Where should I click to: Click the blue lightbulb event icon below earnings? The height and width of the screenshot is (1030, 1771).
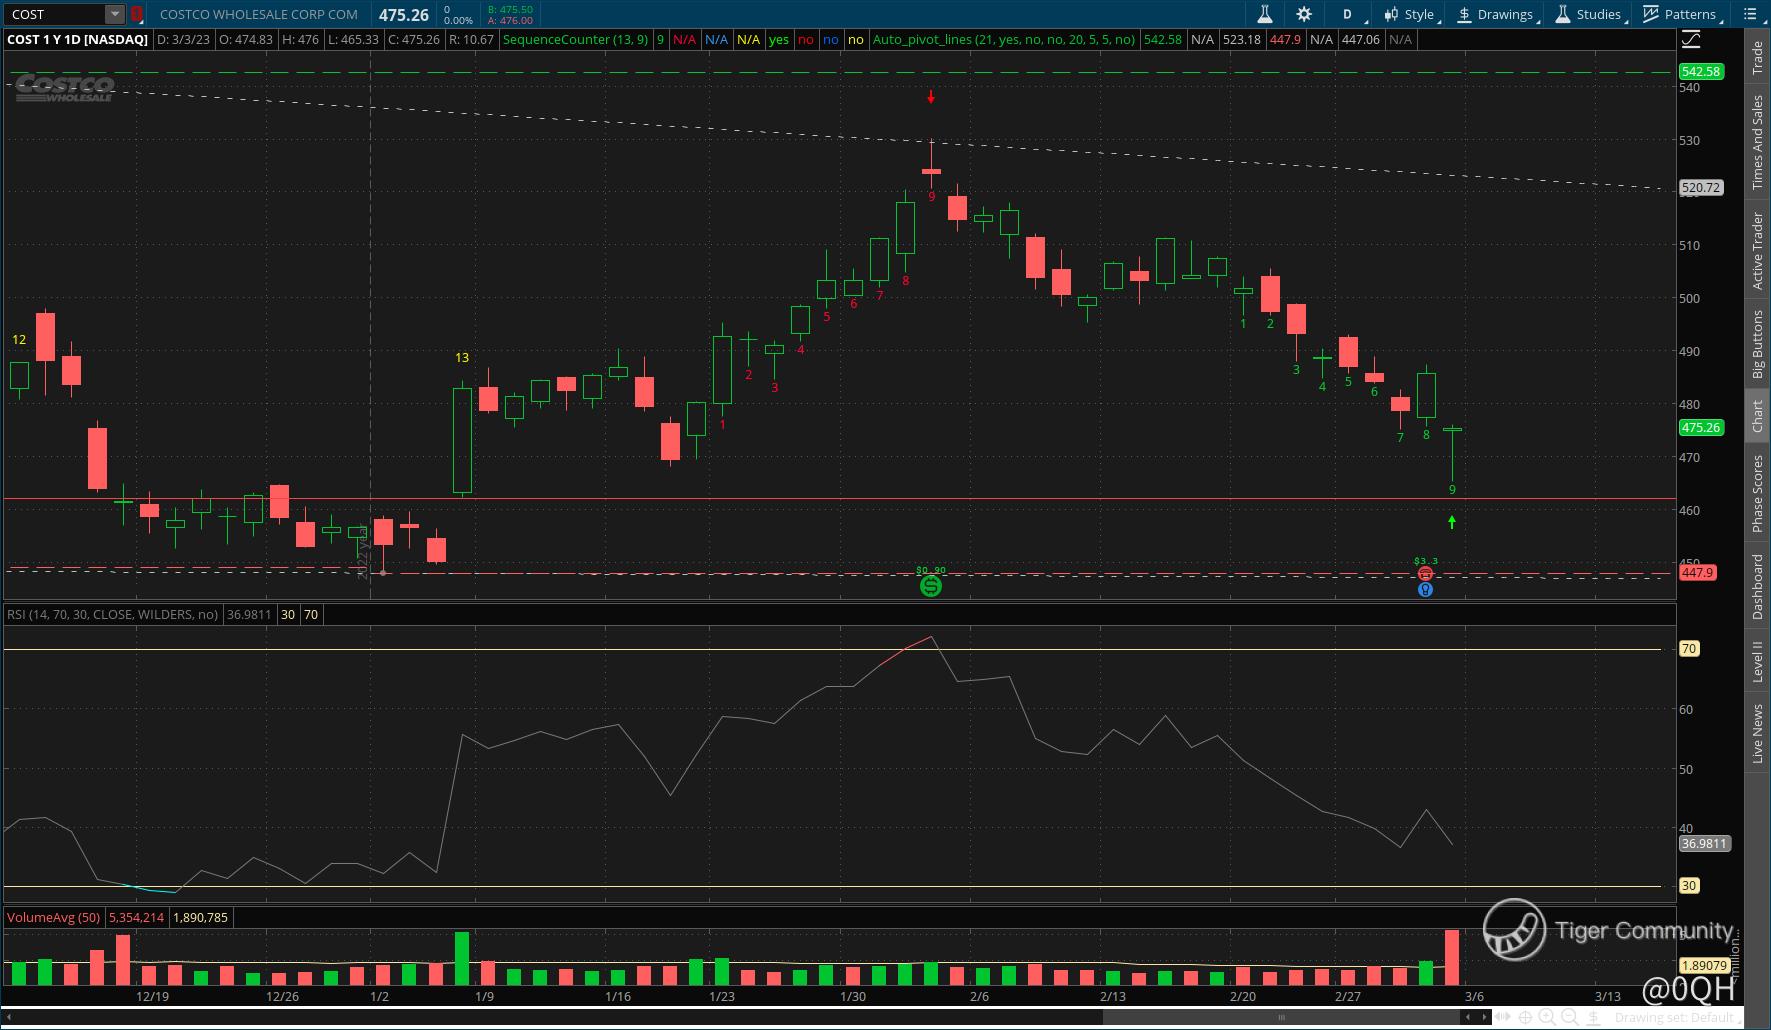pos(1426,590)
